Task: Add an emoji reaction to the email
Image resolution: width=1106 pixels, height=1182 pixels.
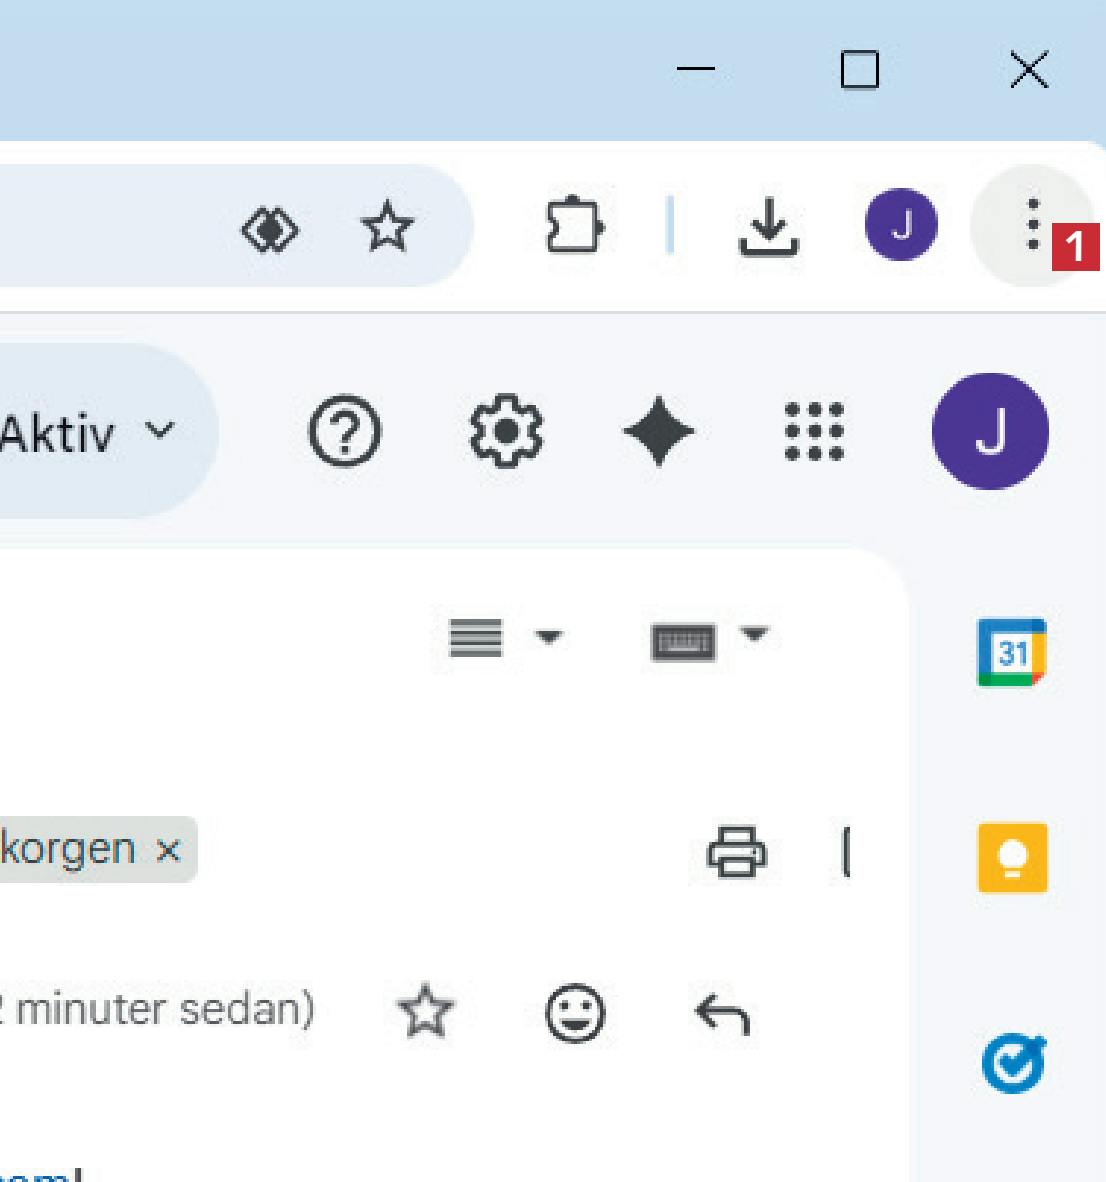Action: [x=575, y=1014]
